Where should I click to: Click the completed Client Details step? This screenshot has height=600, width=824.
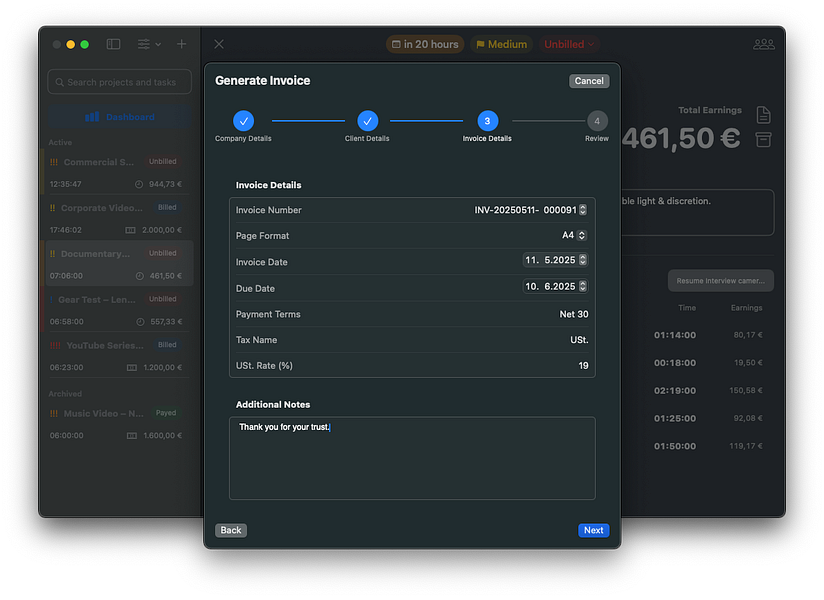pyautogui.click(x=367, y=121)
